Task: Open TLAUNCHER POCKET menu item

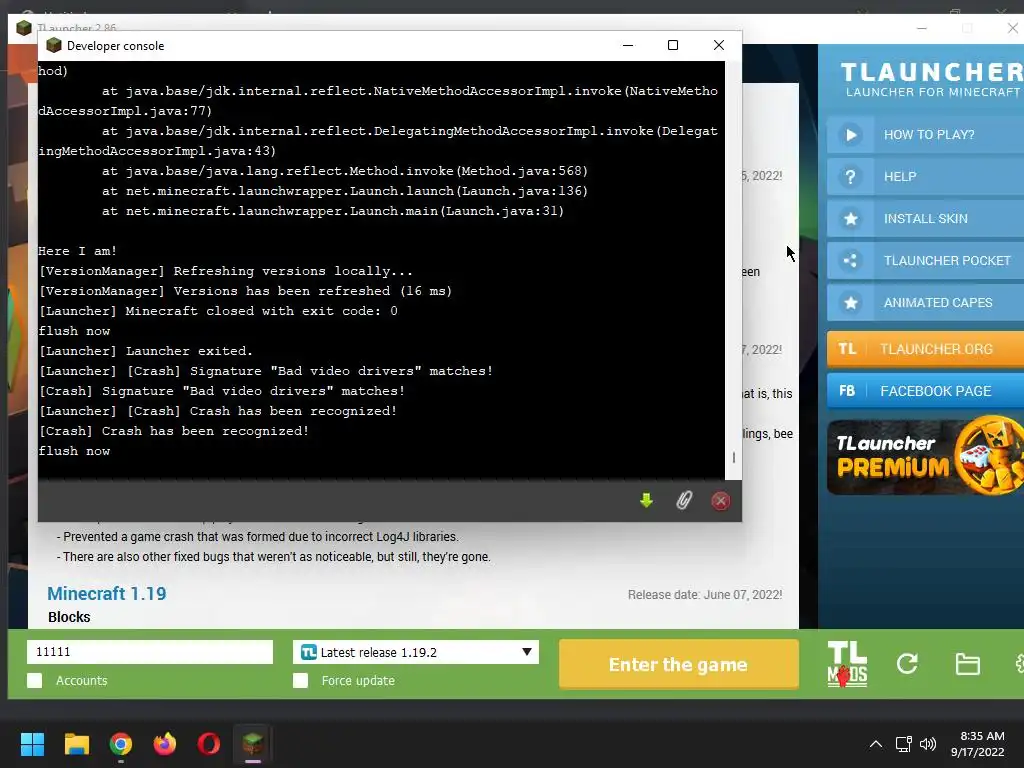Action: click(x=925, y=261)
